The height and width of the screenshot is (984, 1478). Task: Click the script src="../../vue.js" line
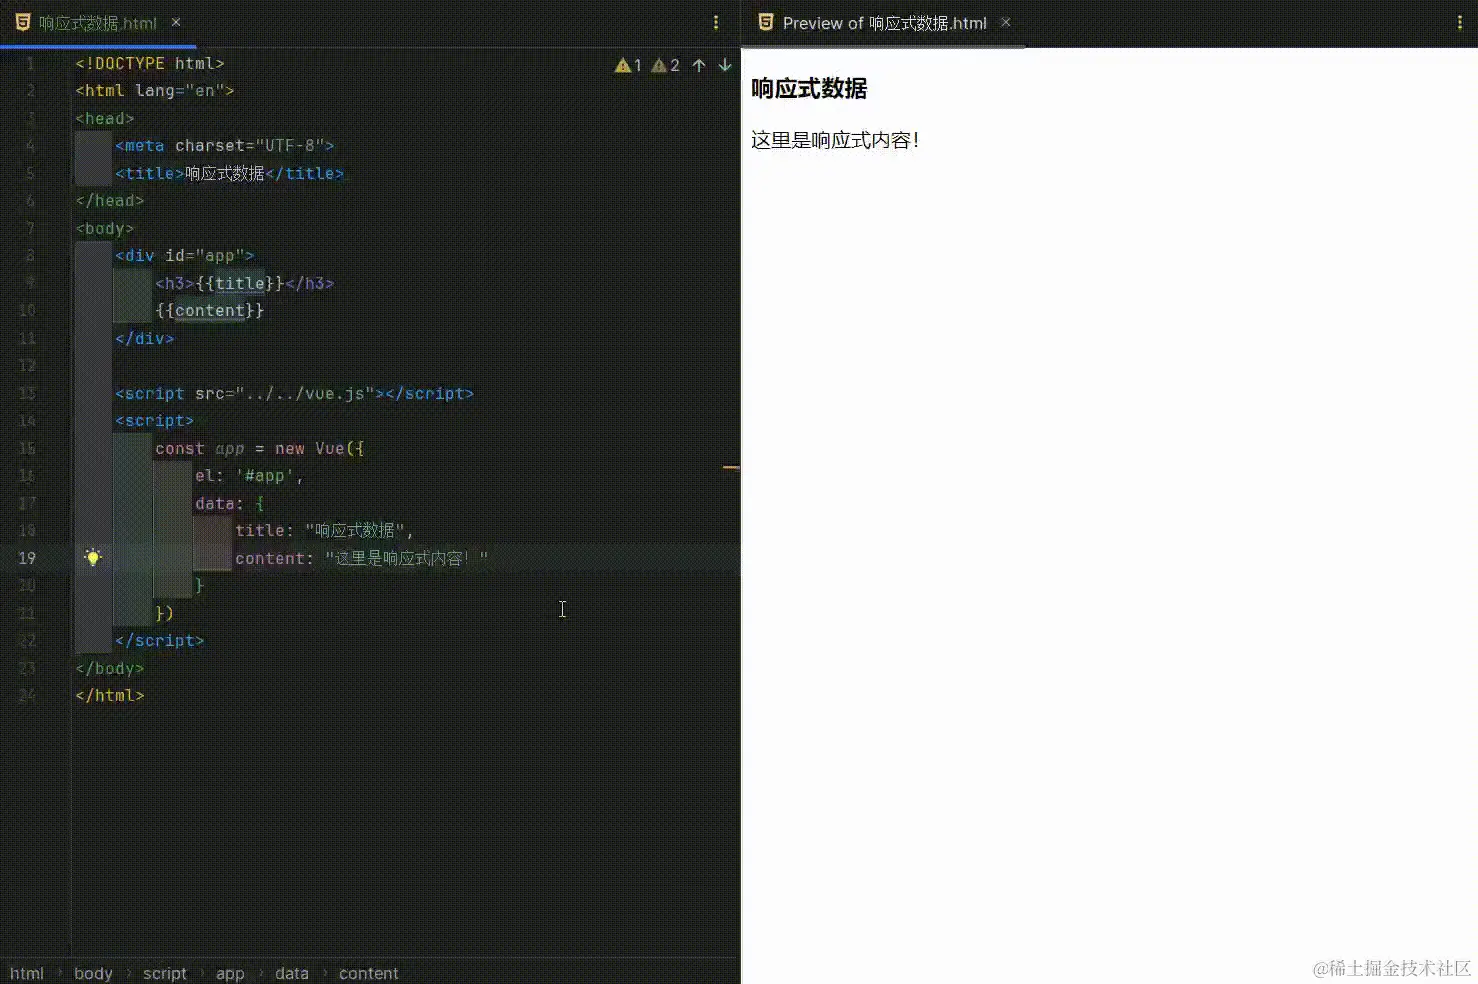coord(295,393)
